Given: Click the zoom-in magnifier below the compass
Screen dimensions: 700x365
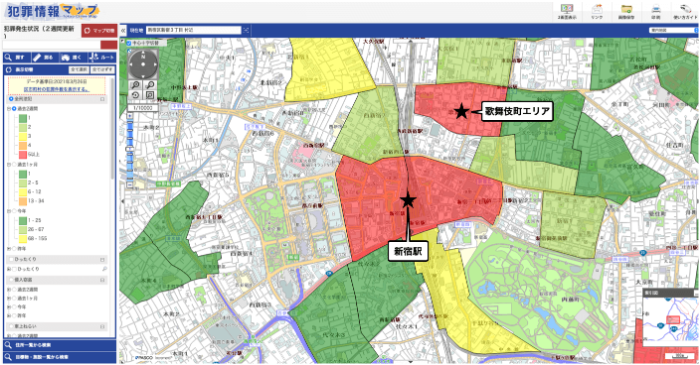Looking at the screenshot, I should coord(135,85).
